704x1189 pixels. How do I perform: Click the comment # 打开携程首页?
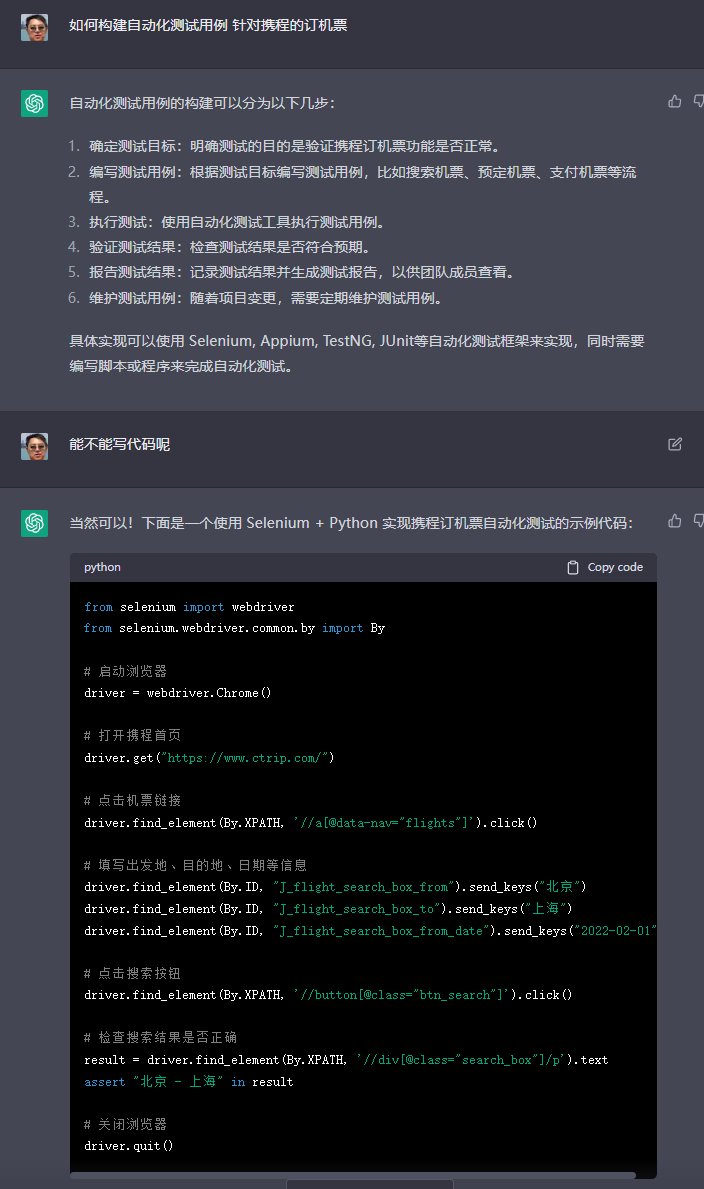pyautogui.click(x=132, y=736)
